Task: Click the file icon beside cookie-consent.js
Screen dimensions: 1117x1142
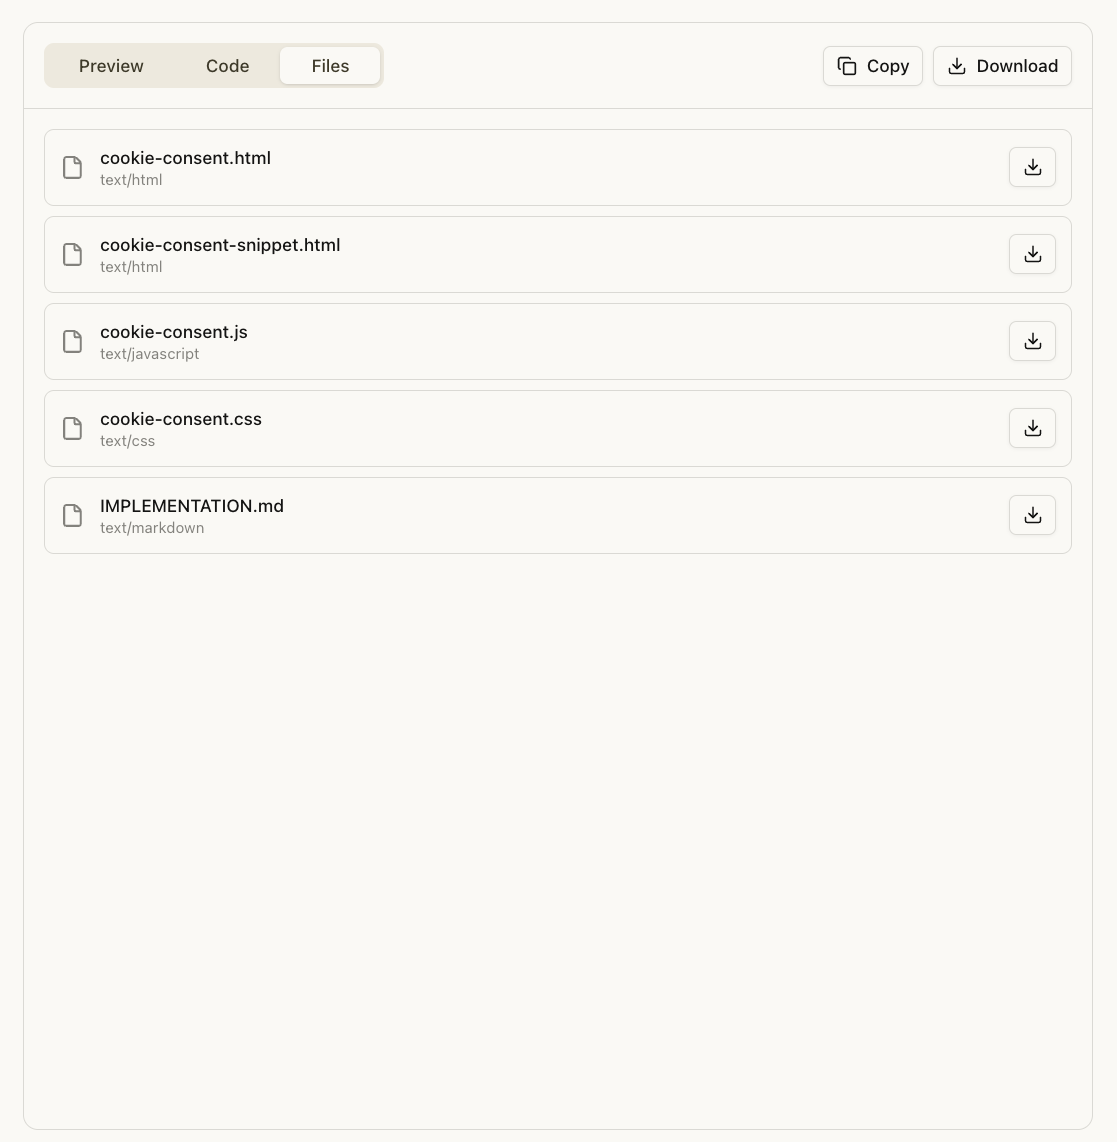Action: pyautogui.click(x=72, y=341)
